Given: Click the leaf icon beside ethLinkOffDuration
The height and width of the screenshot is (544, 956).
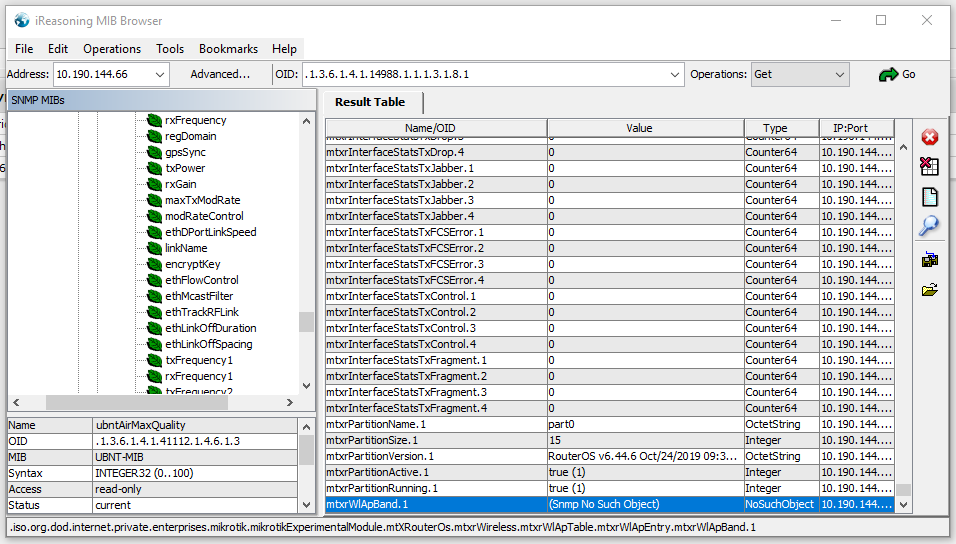Looking at the screenshot, I should (x=155, y=328).
